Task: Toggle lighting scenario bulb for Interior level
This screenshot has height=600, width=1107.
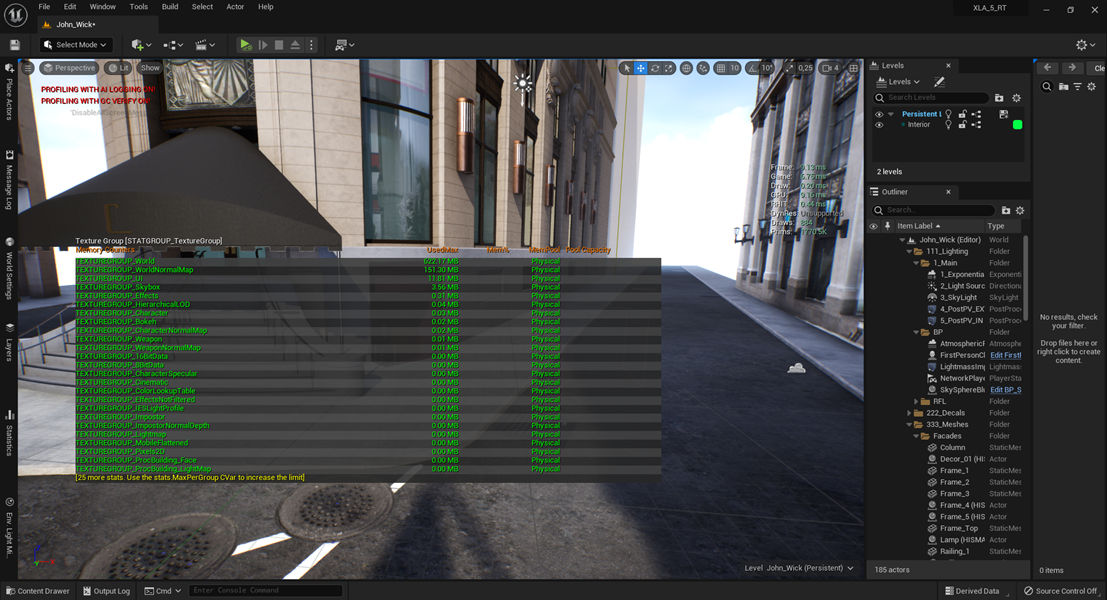Action: 948,125
